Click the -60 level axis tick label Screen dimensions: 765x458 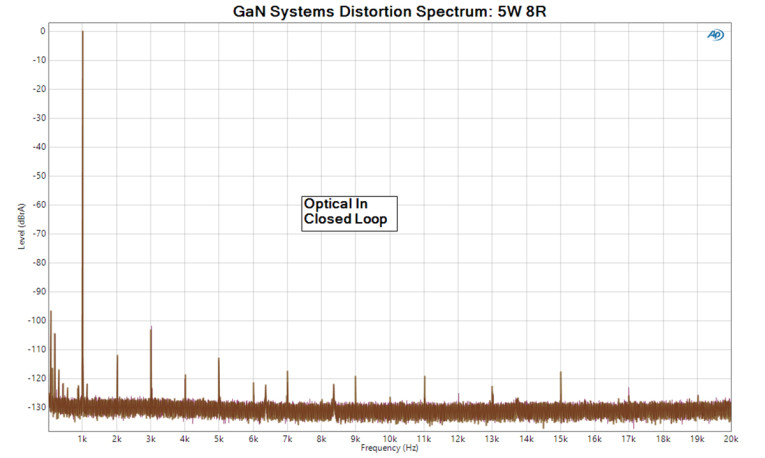(x=40, y=205)
